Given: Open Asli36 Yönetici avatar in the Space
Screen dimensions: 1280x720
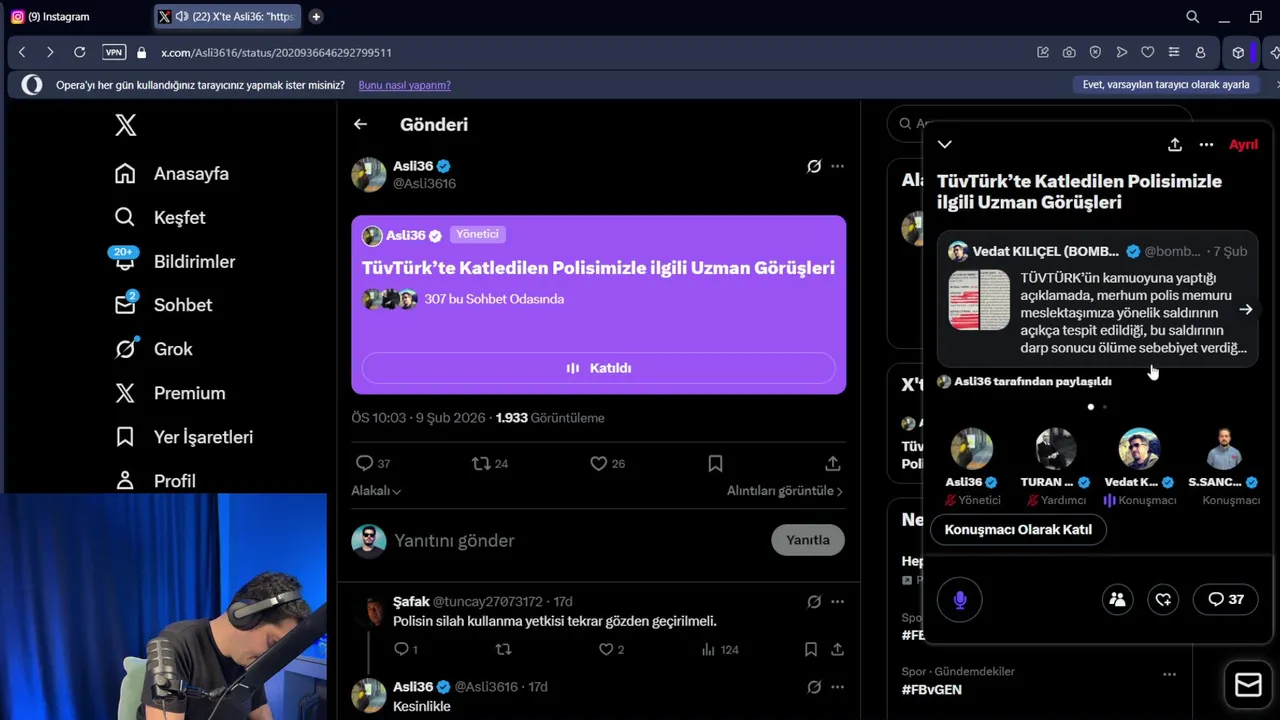Looking at the screenshot, I should pyautogui.click(x=971, y=449).
